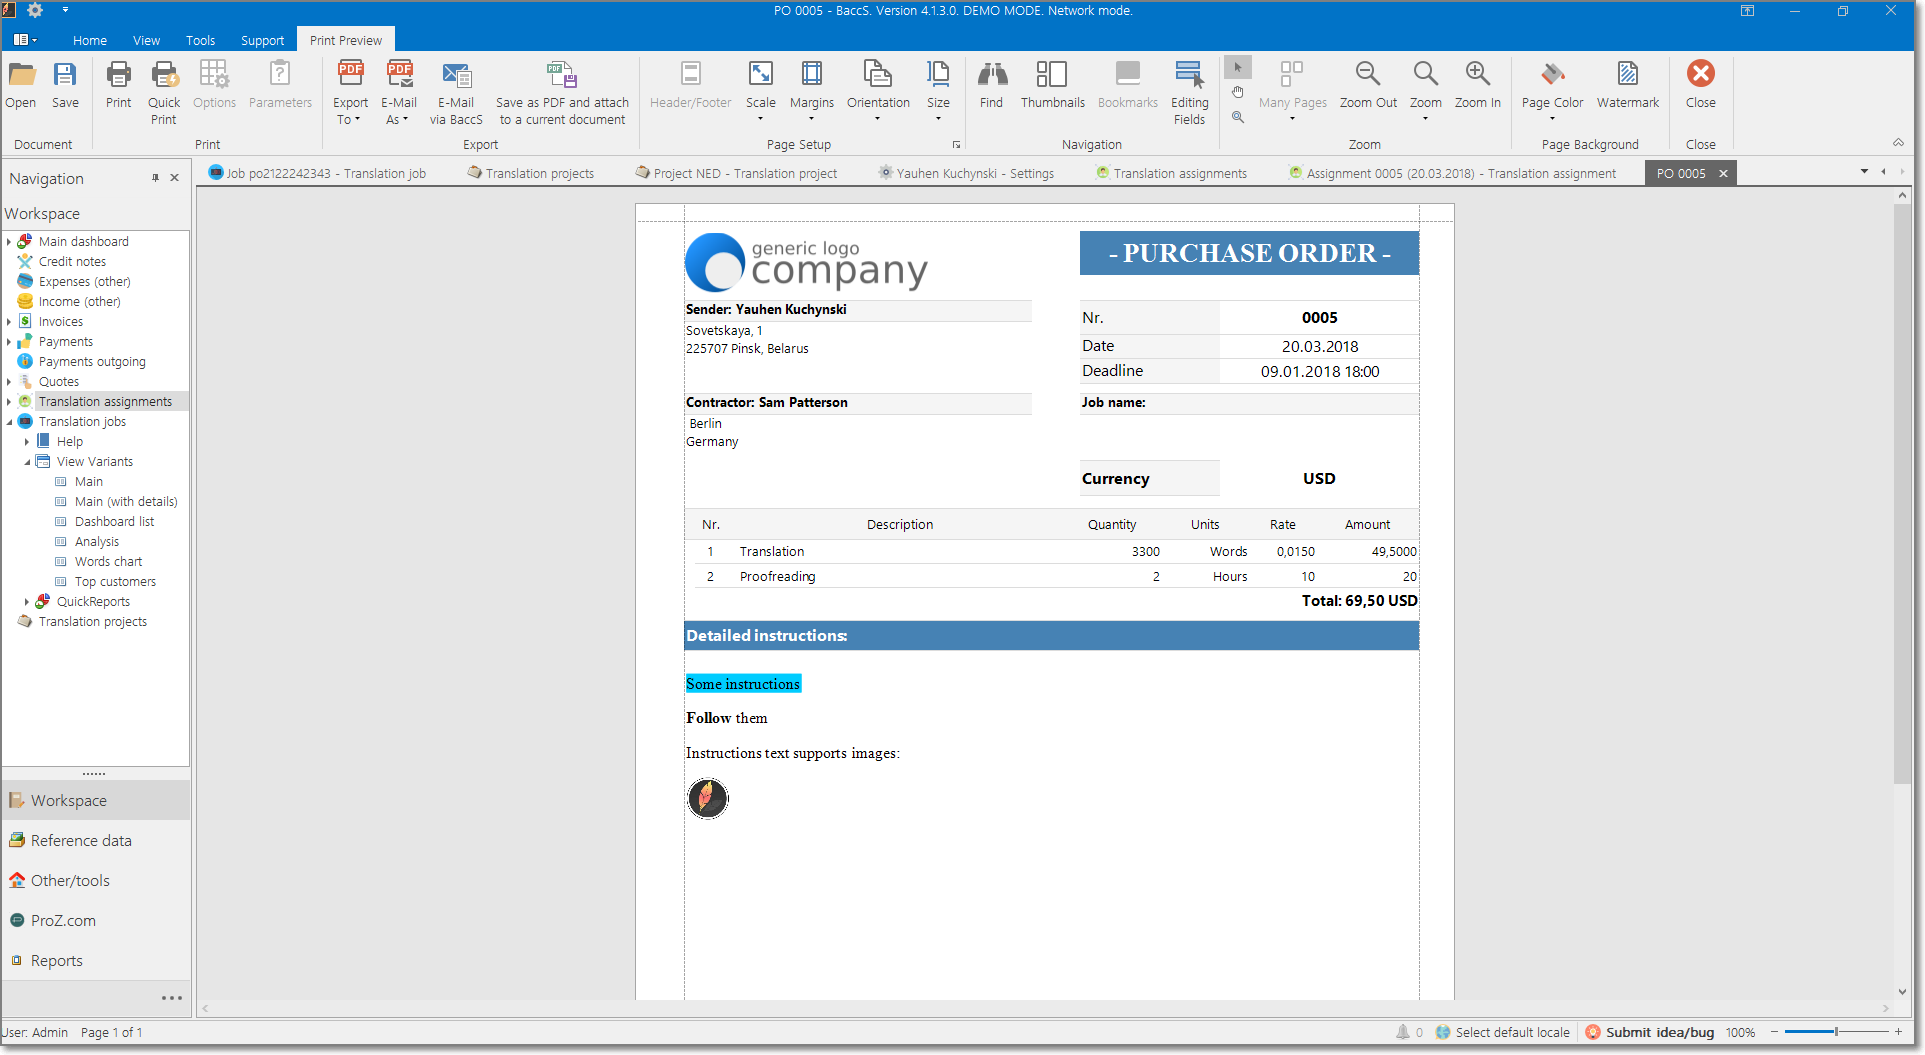Close the print preview with red Close icon

pyautogui.click(x=1700, y=84)
